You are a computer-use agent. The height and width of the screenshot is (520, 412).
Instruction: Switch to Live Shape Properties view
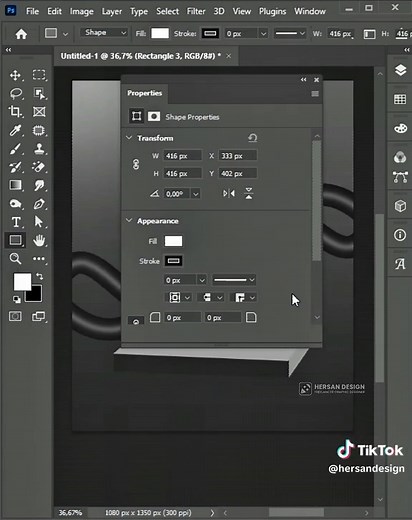coord(136,116)
